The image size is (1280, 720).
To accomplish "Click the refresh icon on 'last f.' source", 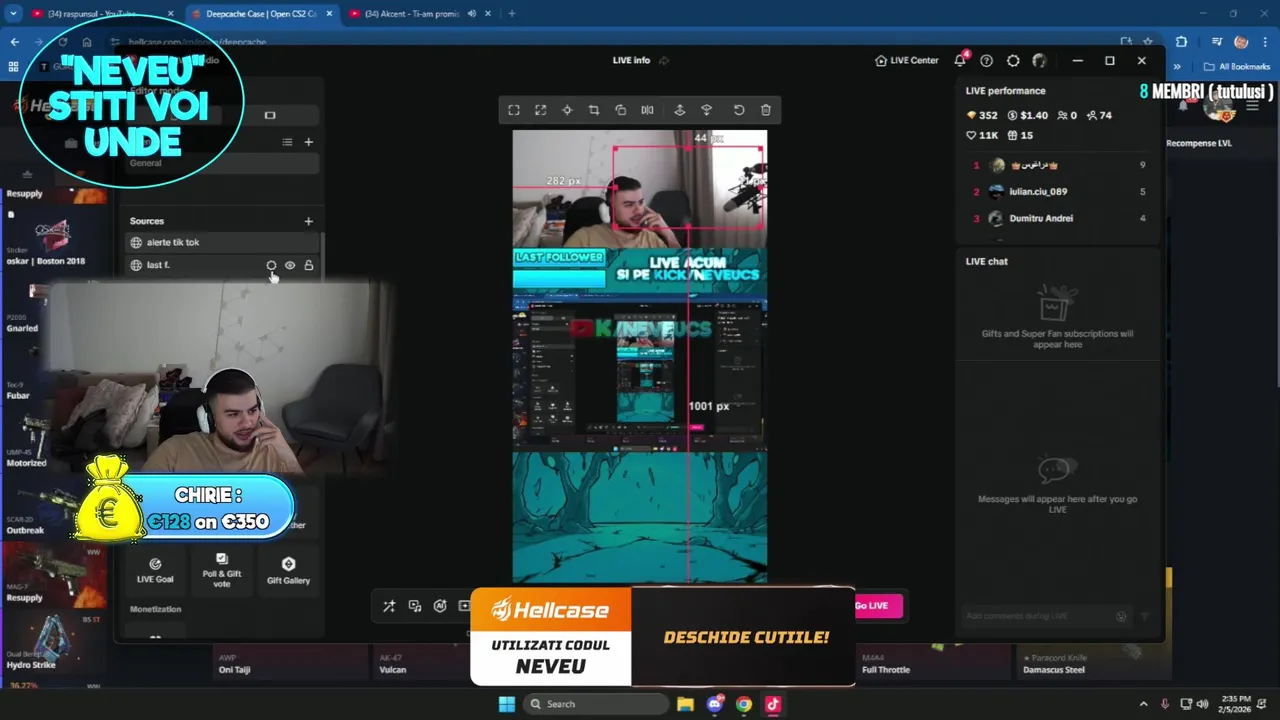I will 271,265.
